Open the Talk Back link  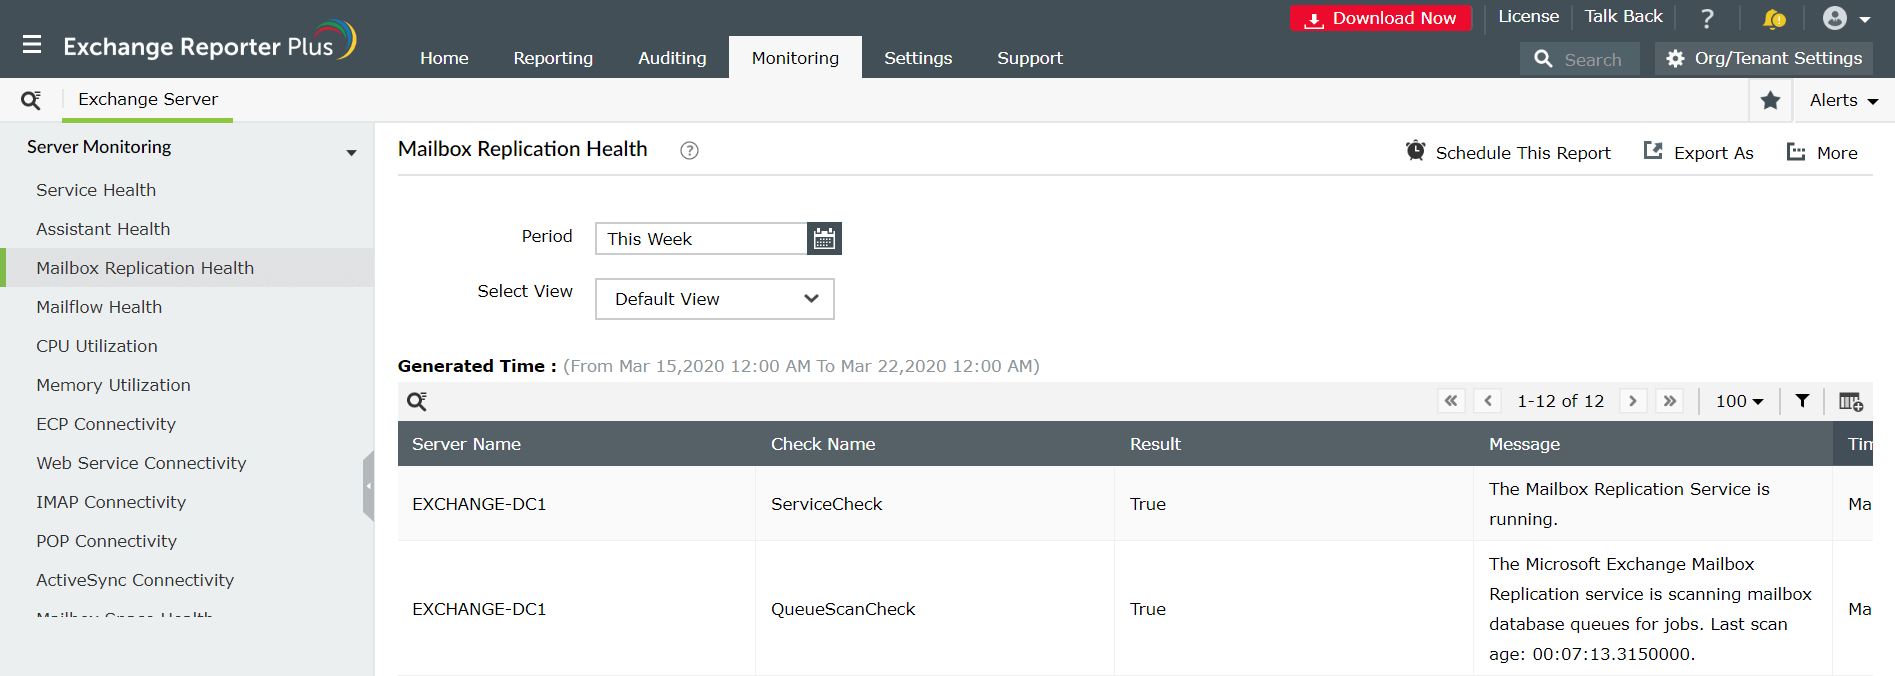(x=1623, y=16)
